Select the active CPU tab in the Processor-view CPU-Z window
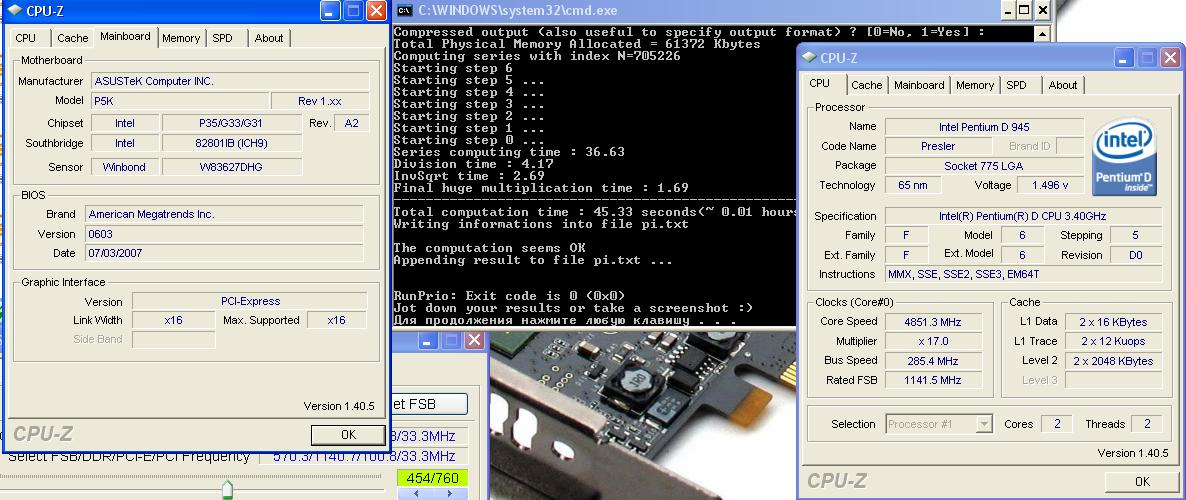The image size is (1186, 500). click(819, 83)
